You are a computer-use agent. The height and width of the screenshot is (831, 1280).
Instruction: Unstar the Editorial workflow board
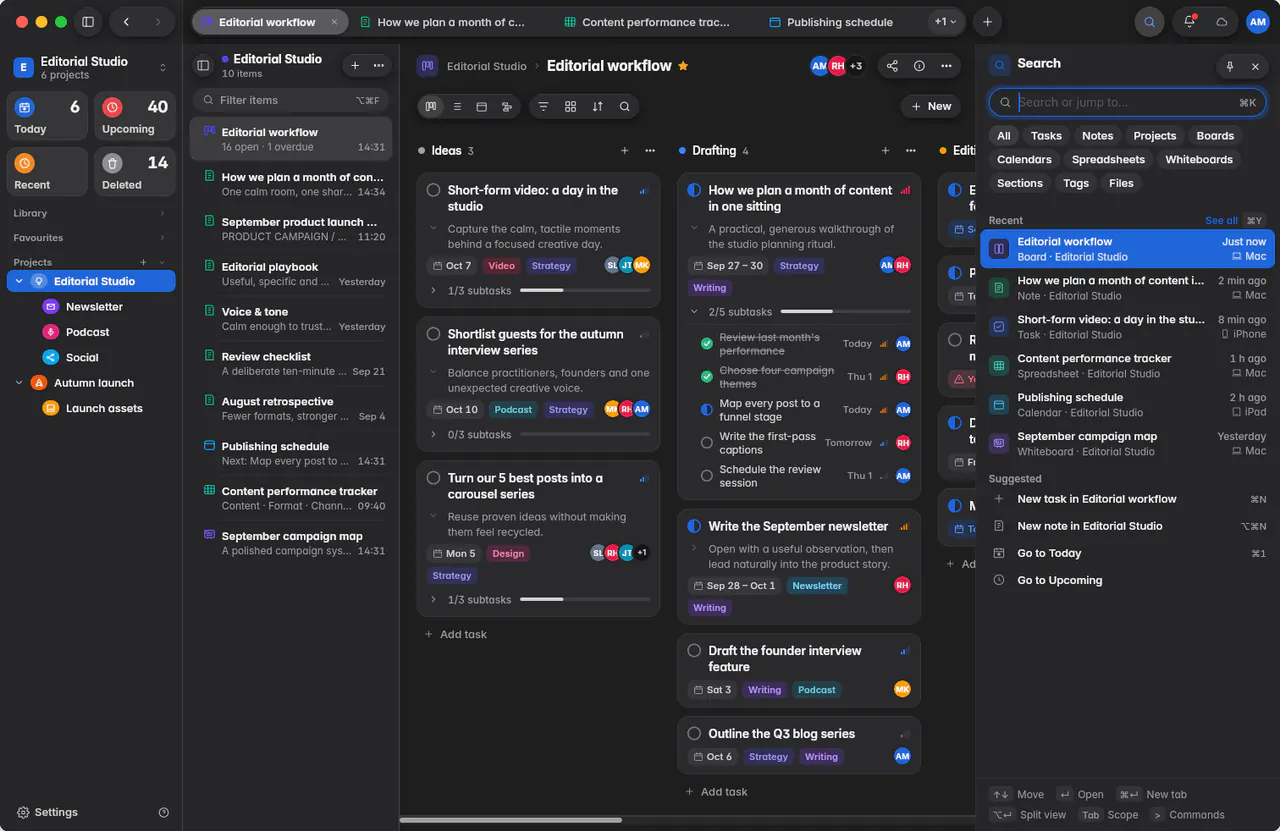tap(684, 66)
